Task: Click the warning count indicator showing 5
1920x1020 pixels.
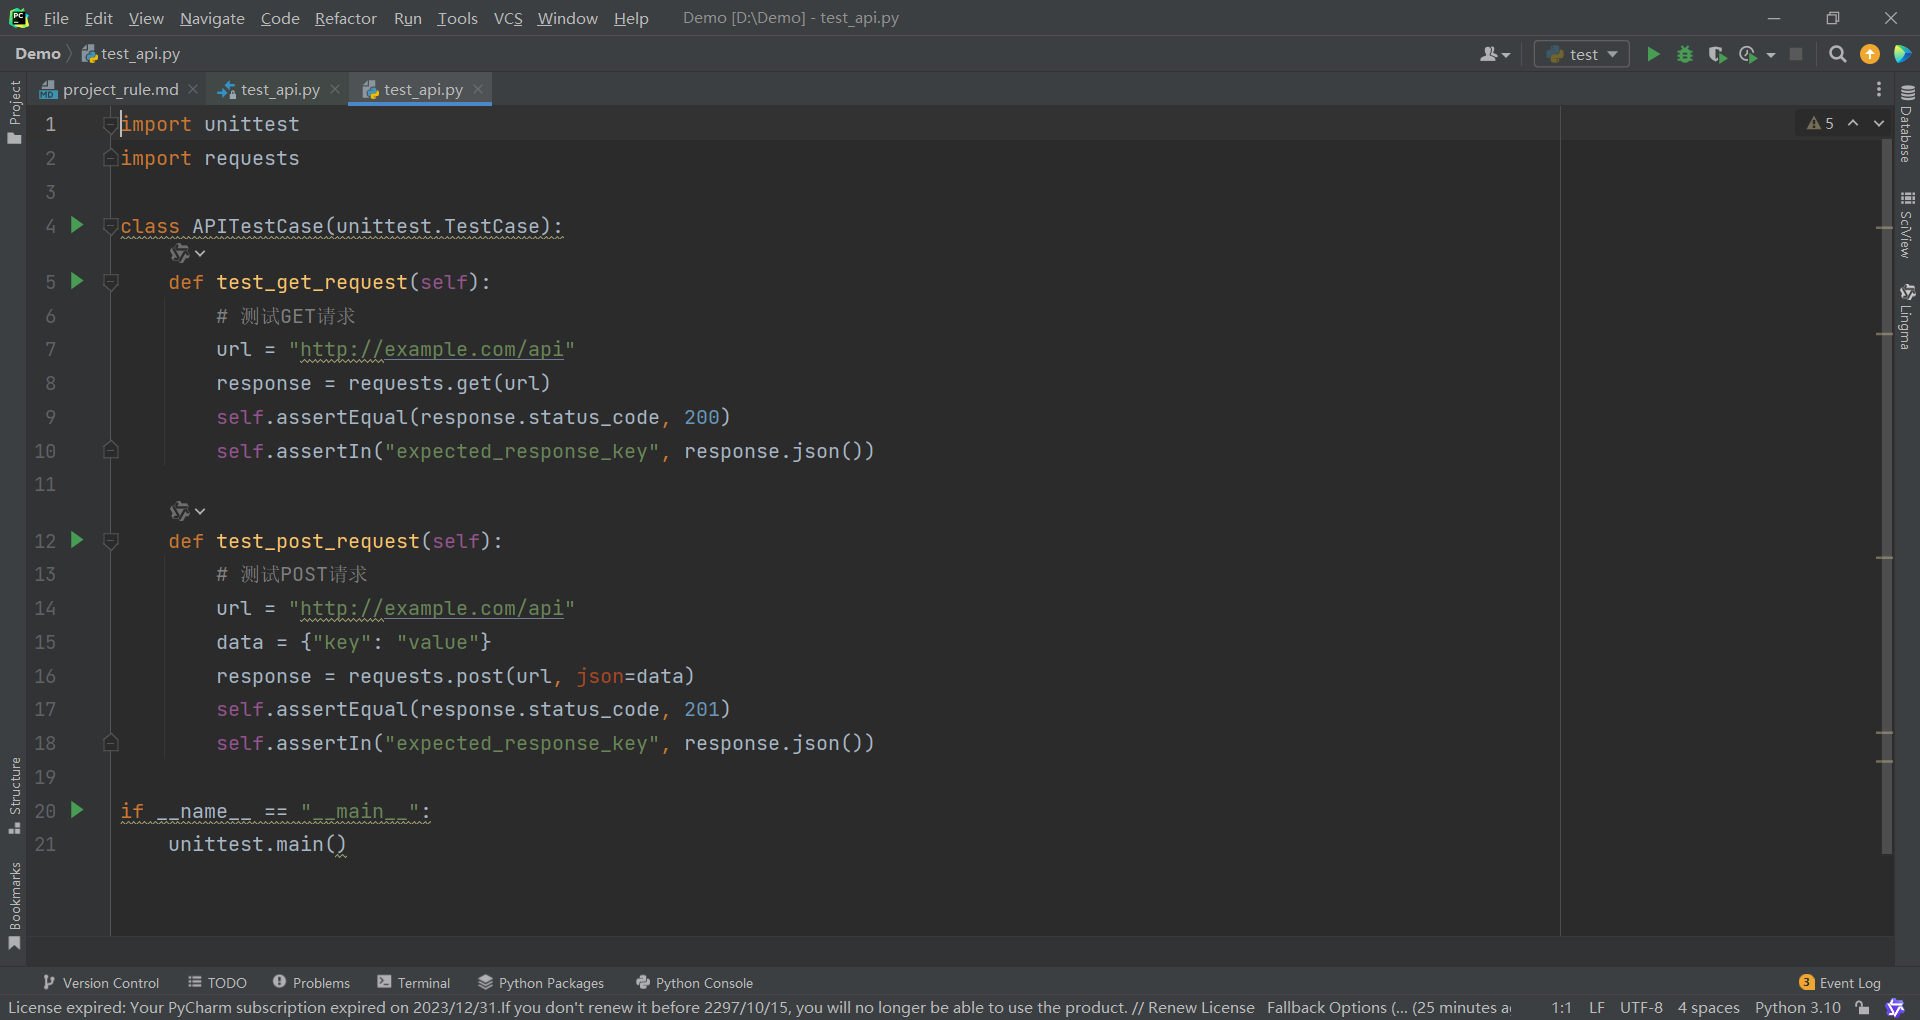Action: click(x=1820, y=123)
